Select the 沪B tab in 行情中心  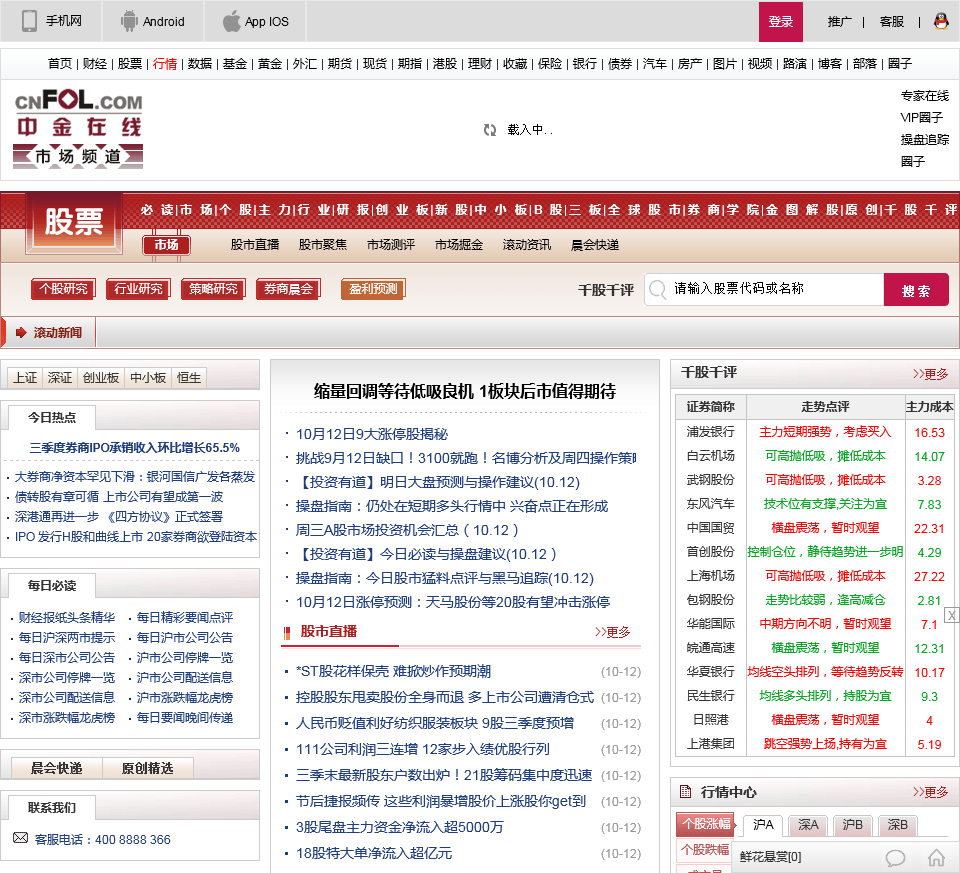click(853, 825)
